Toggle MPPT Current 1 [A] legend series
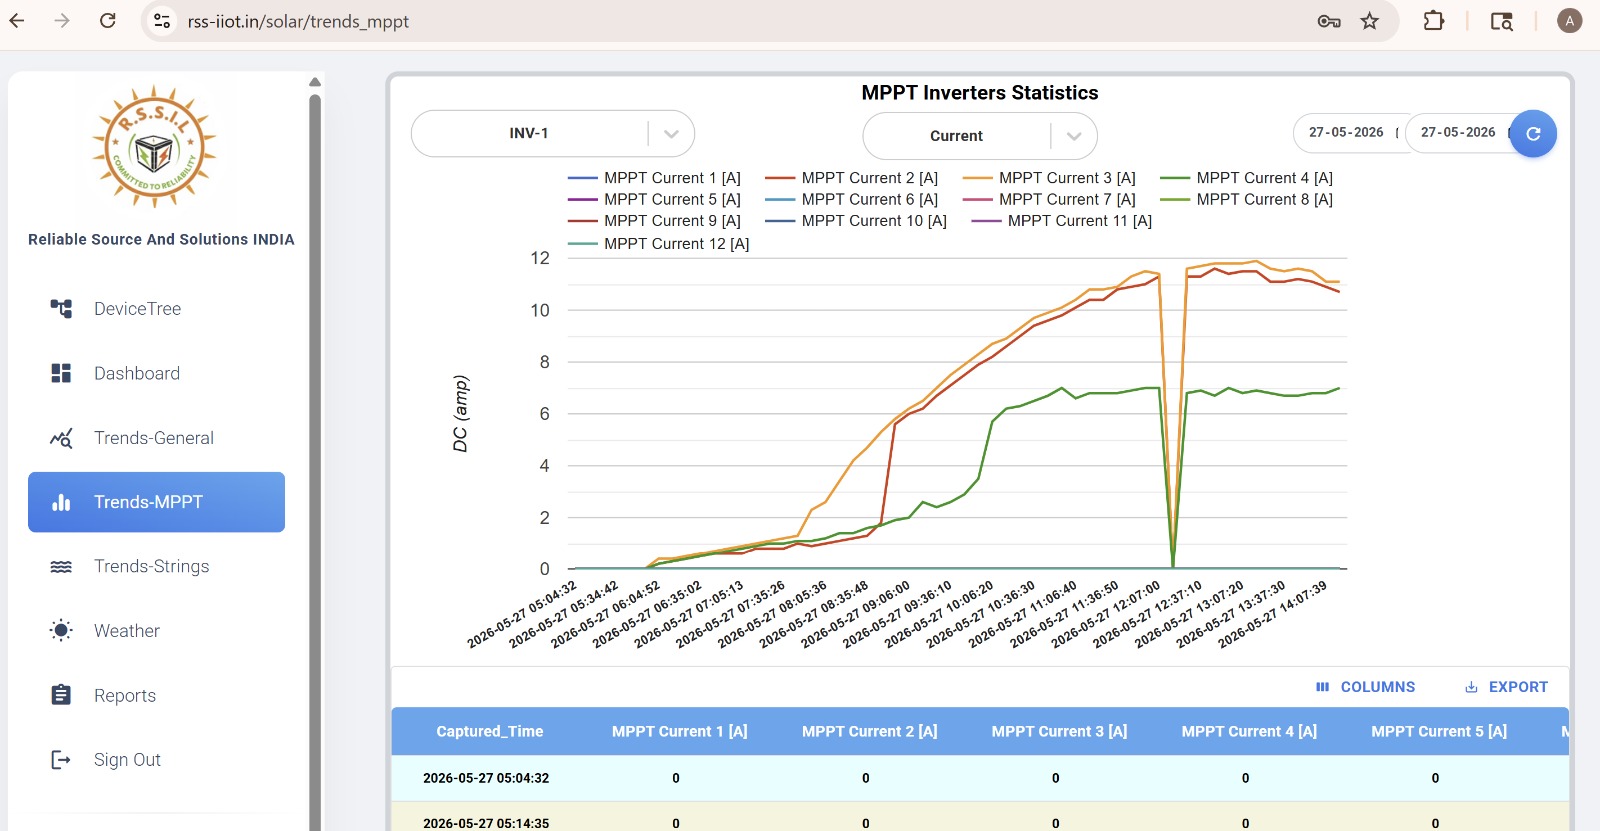This screenshot has height=831, width=1600. 655,178
